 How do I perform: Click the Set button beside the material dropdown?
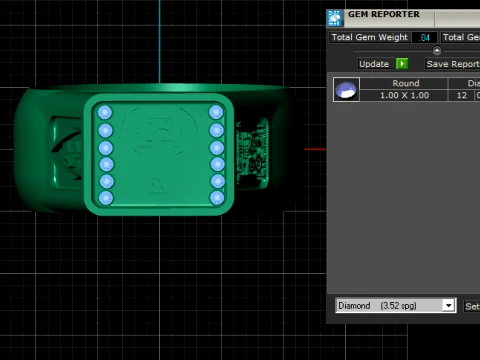pyautogui.click(x=472, y=306)
